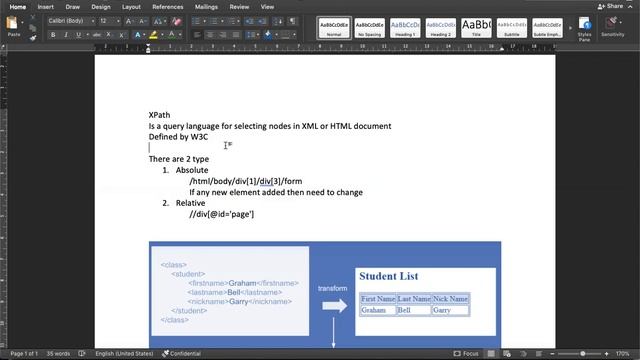Apply superscript formatting
This screenshot has height=360, width=640.
[122, 35]
